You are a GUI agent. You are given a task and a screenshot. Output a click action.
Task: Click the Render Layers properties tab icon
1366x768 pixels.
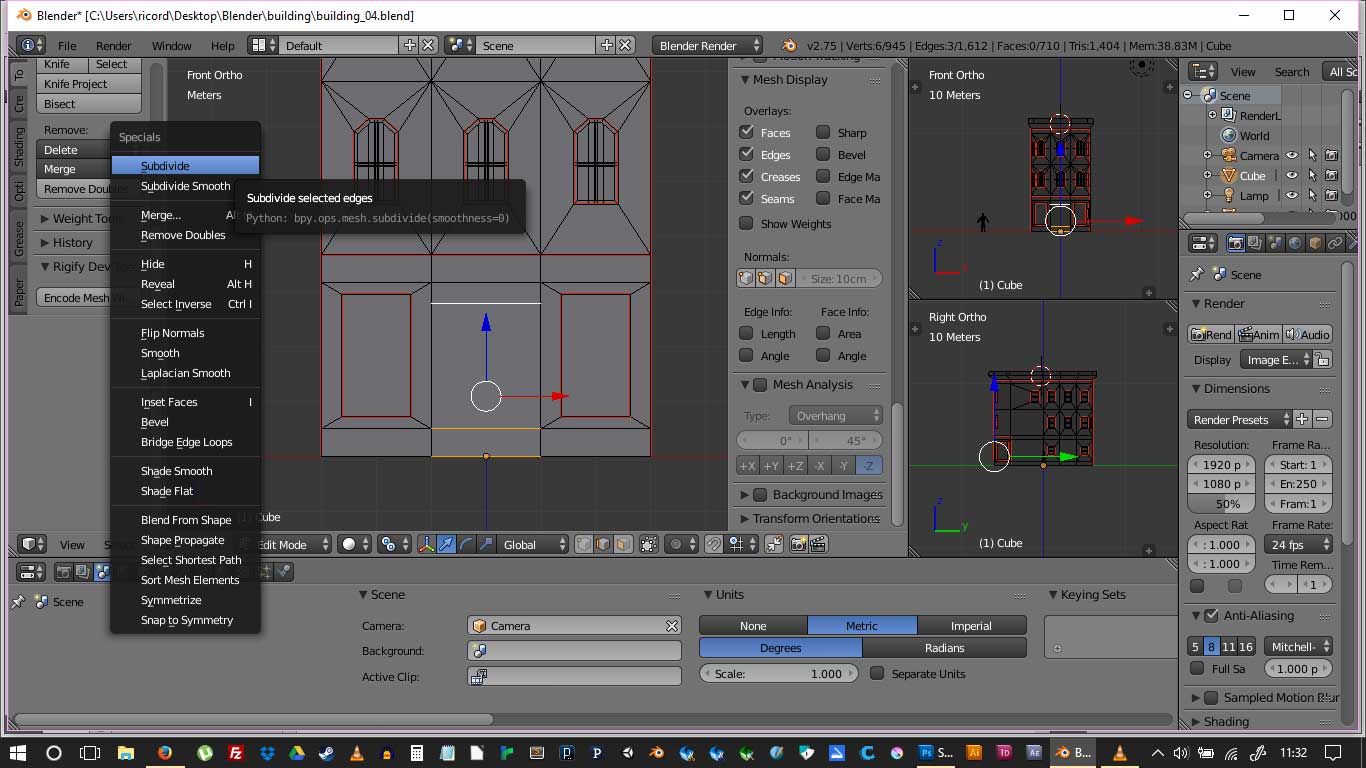1255,243
